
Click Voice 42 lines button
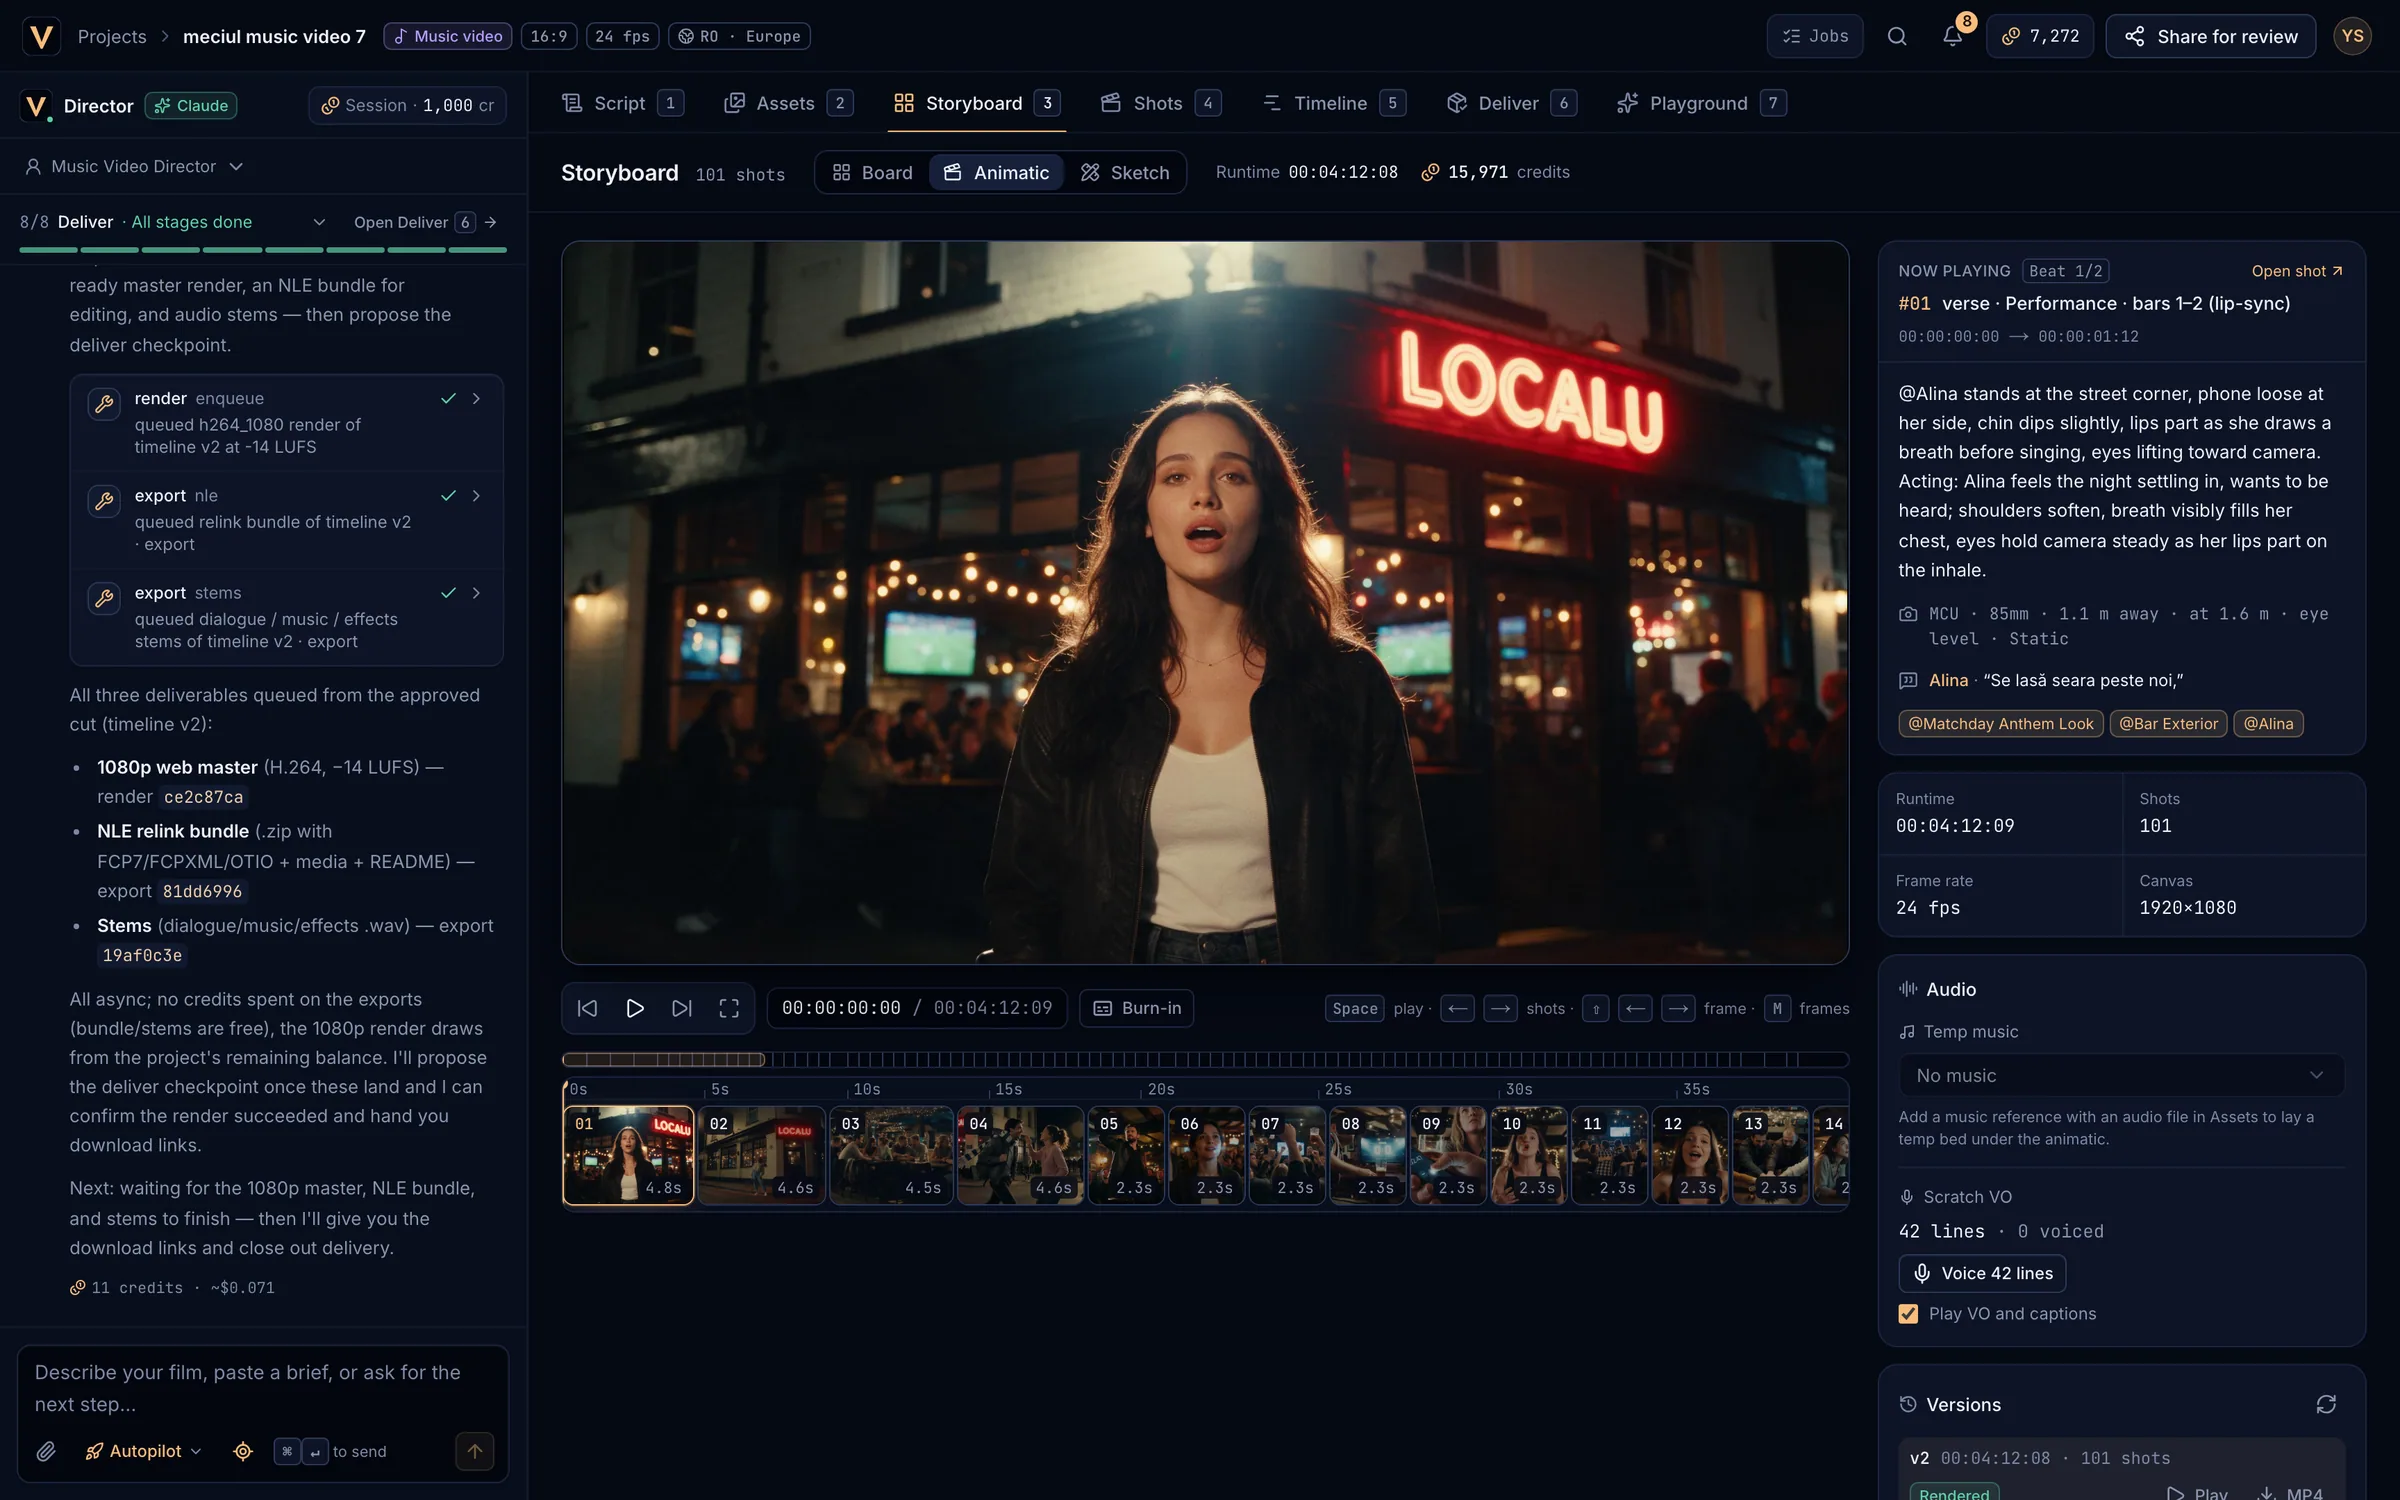[x=1982, y=1273]
